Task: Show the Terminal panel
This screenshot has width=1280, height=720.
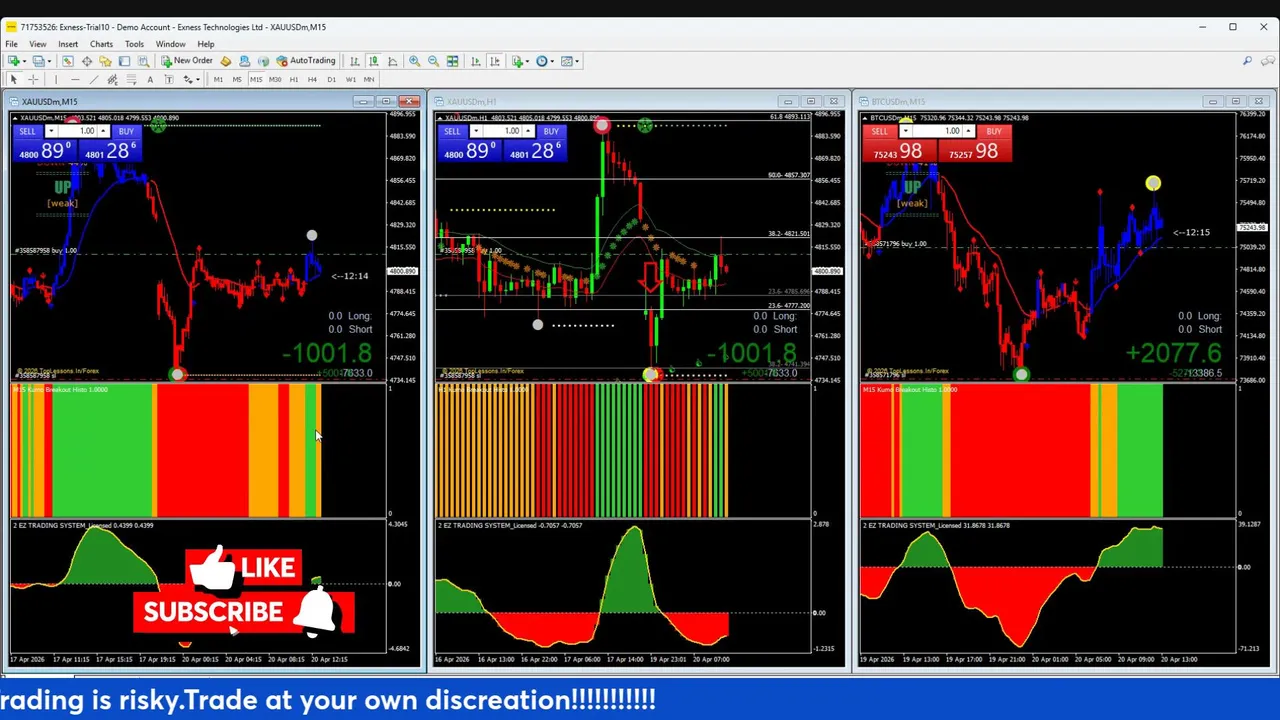Action: (x=124, y=61)
